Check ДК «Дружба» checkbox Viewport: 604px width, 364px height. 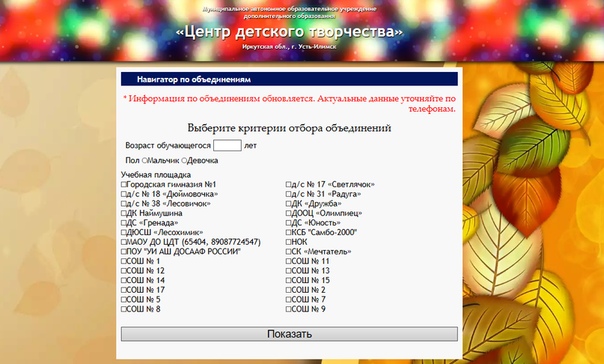288,204
